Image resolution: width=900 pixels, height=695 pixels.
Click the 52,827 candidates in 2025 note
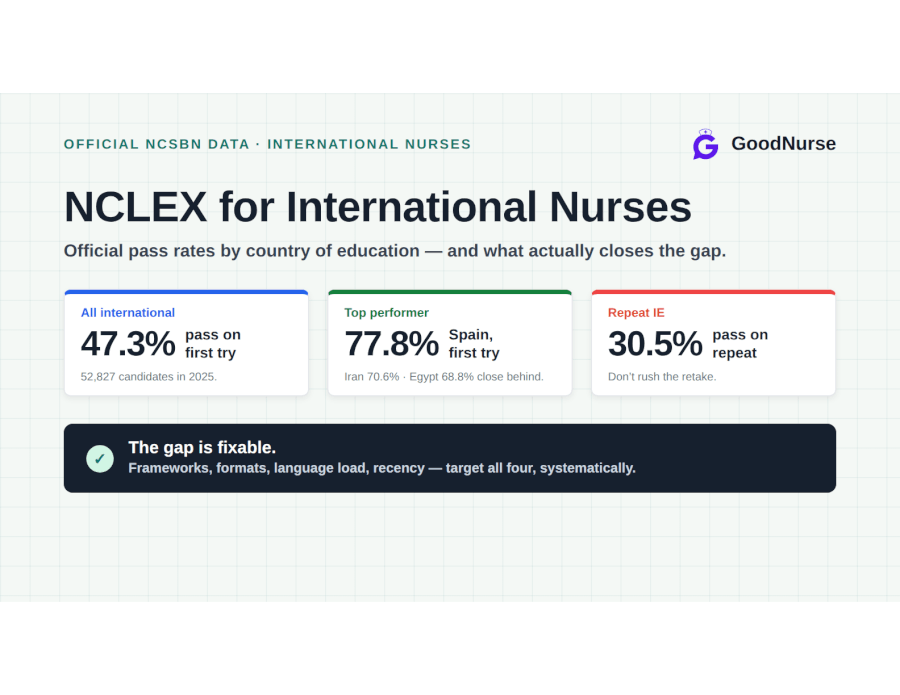(x=149, y=376)
